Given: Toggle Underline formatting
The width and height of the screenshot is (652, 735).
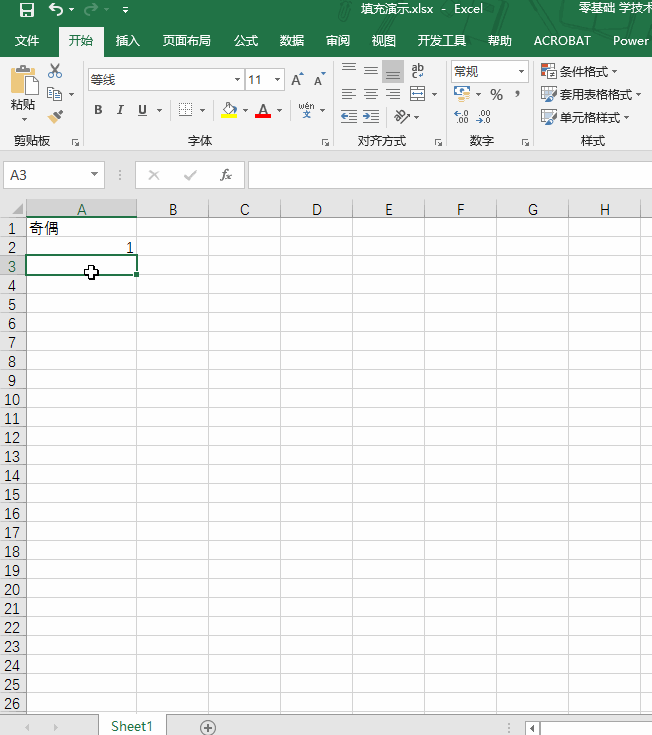Looking at the screenshot, I should coord(142,110).
